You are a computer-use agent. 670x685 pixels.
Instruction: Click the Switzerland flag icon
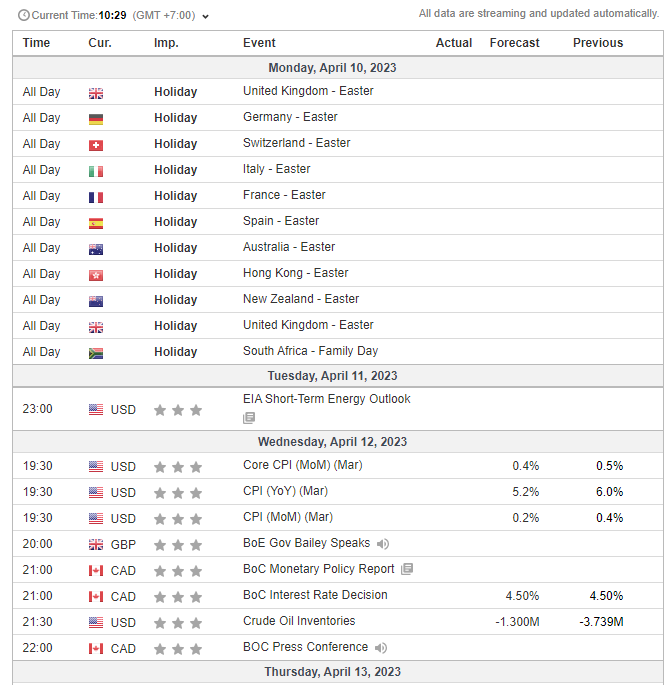[96, 144]
